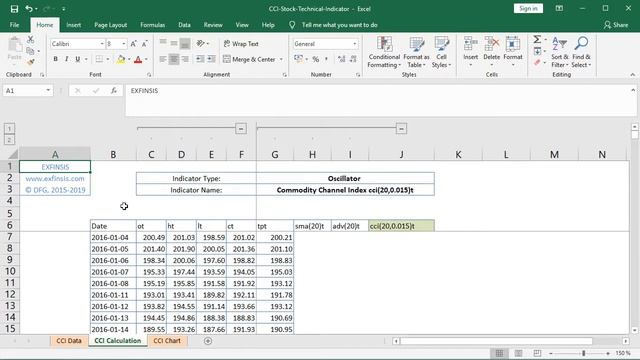Select Normal view in status bar
The width and height of the screenshot is (640, 360).
(499, 353)
